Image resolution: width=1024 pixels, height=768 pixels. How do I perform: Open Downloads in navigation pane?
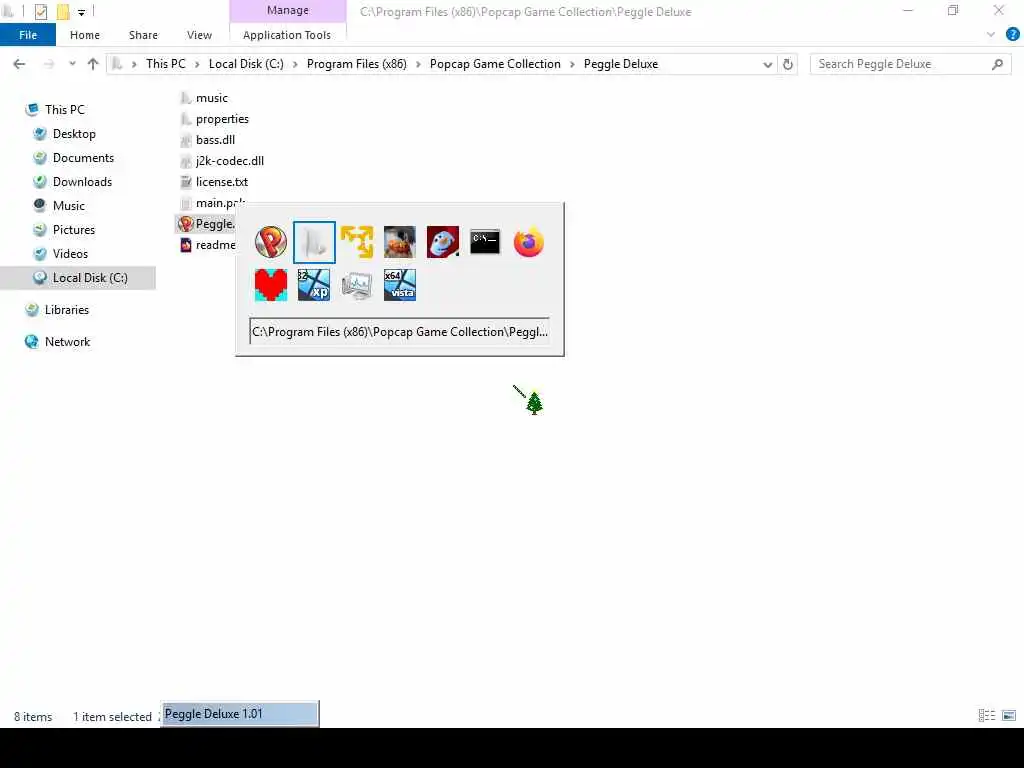click(x=82, y=182)
